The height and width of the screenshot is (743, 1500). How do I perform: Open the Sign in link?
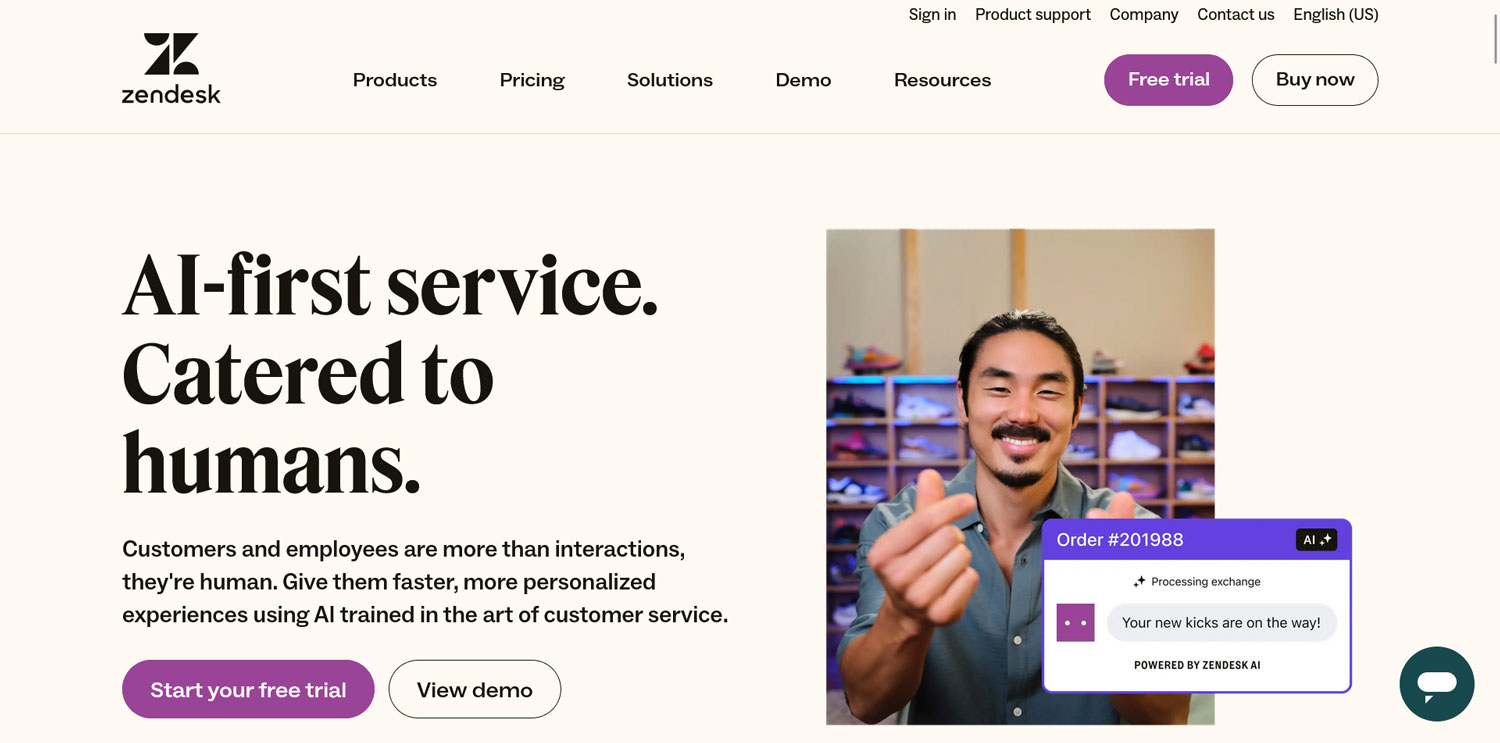coord(932,14)
